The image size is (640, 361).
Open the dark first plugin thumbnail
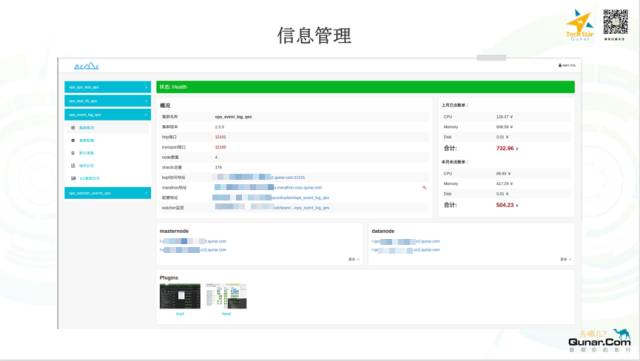[180, 296]
